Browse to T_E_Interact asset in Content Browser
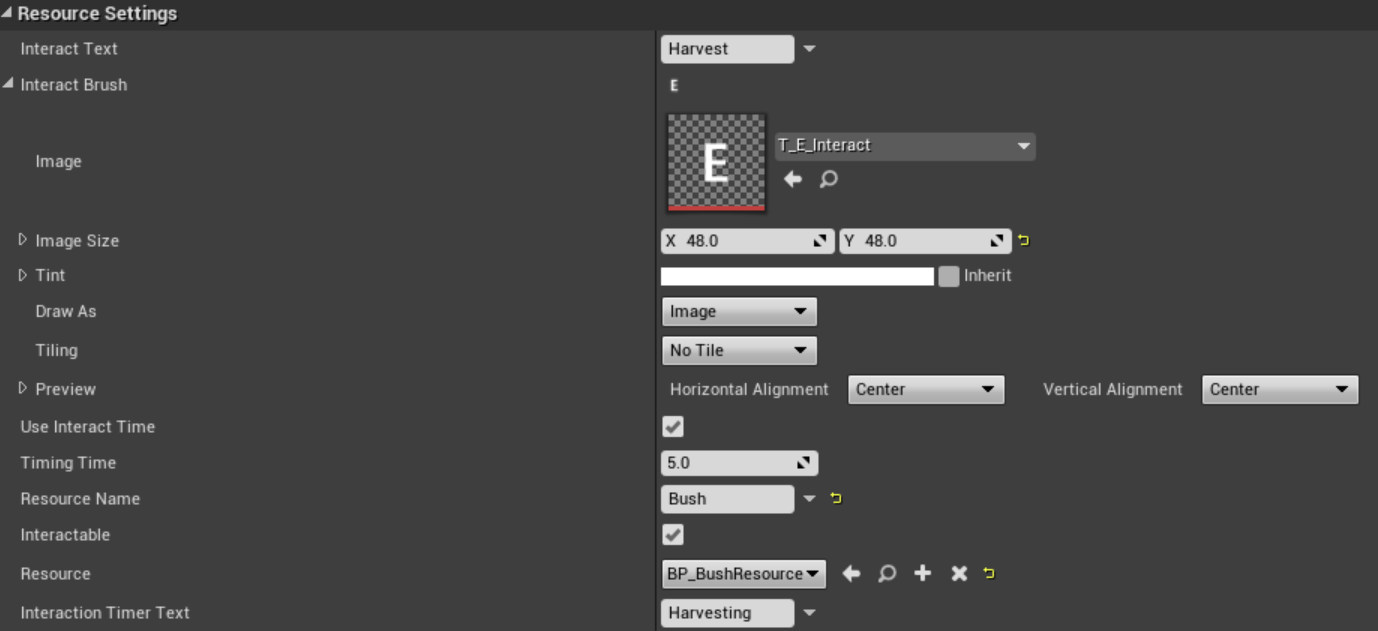This screenshot has height=631, width=1378. coord(828,179)
